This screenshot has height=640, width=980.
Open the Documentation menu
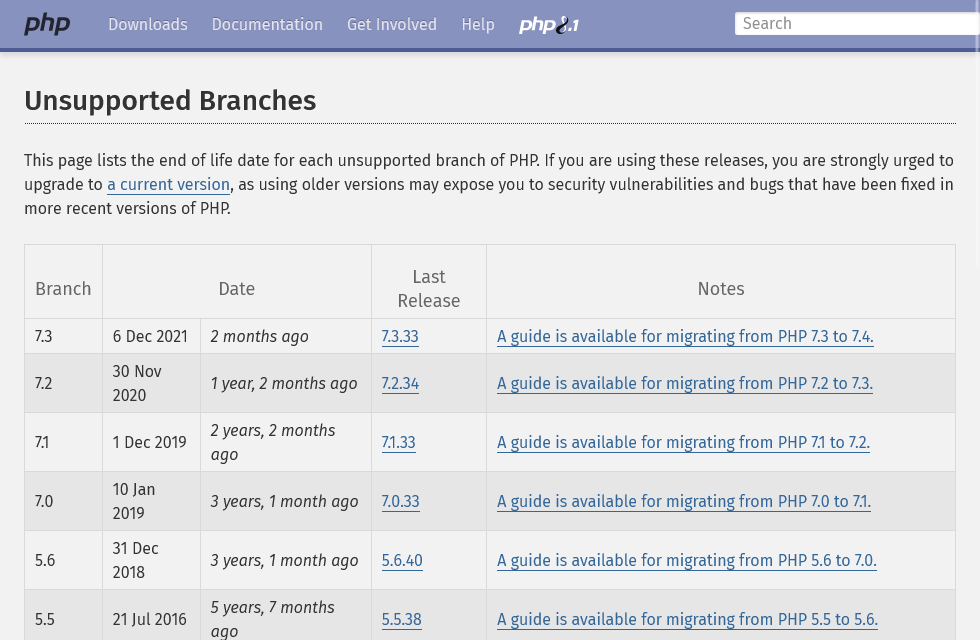click(x=267, y=24)
